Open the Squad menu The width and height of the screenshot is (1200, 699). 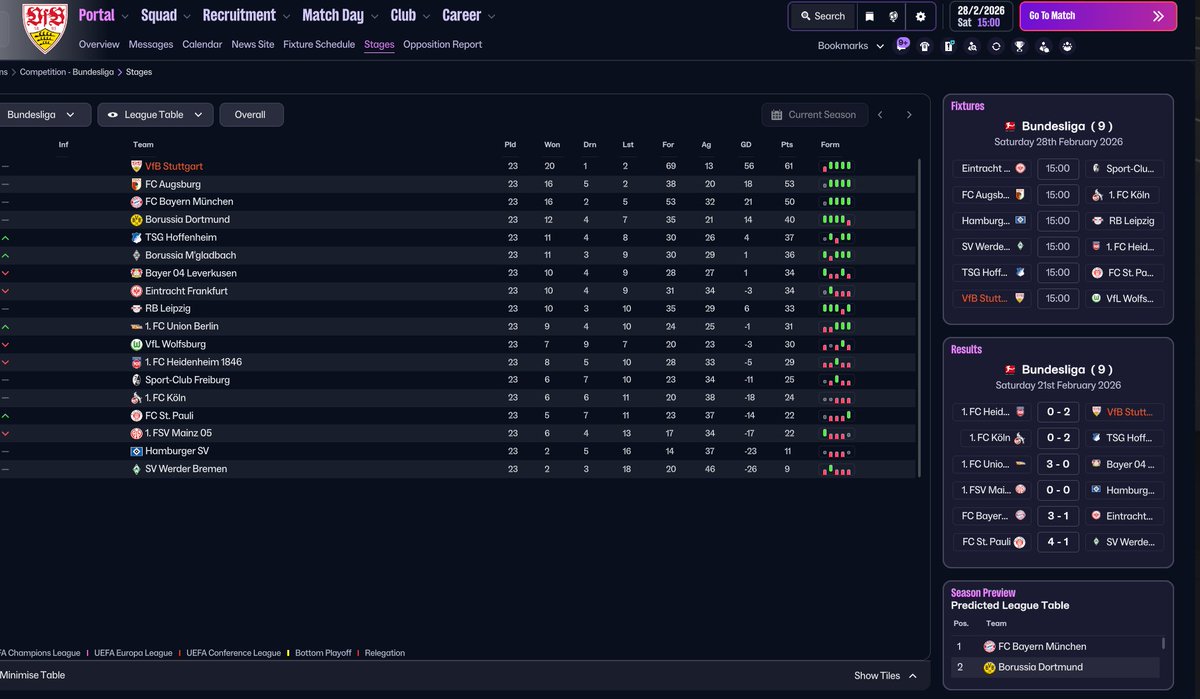pyautogui.click(x=166, y=15)
